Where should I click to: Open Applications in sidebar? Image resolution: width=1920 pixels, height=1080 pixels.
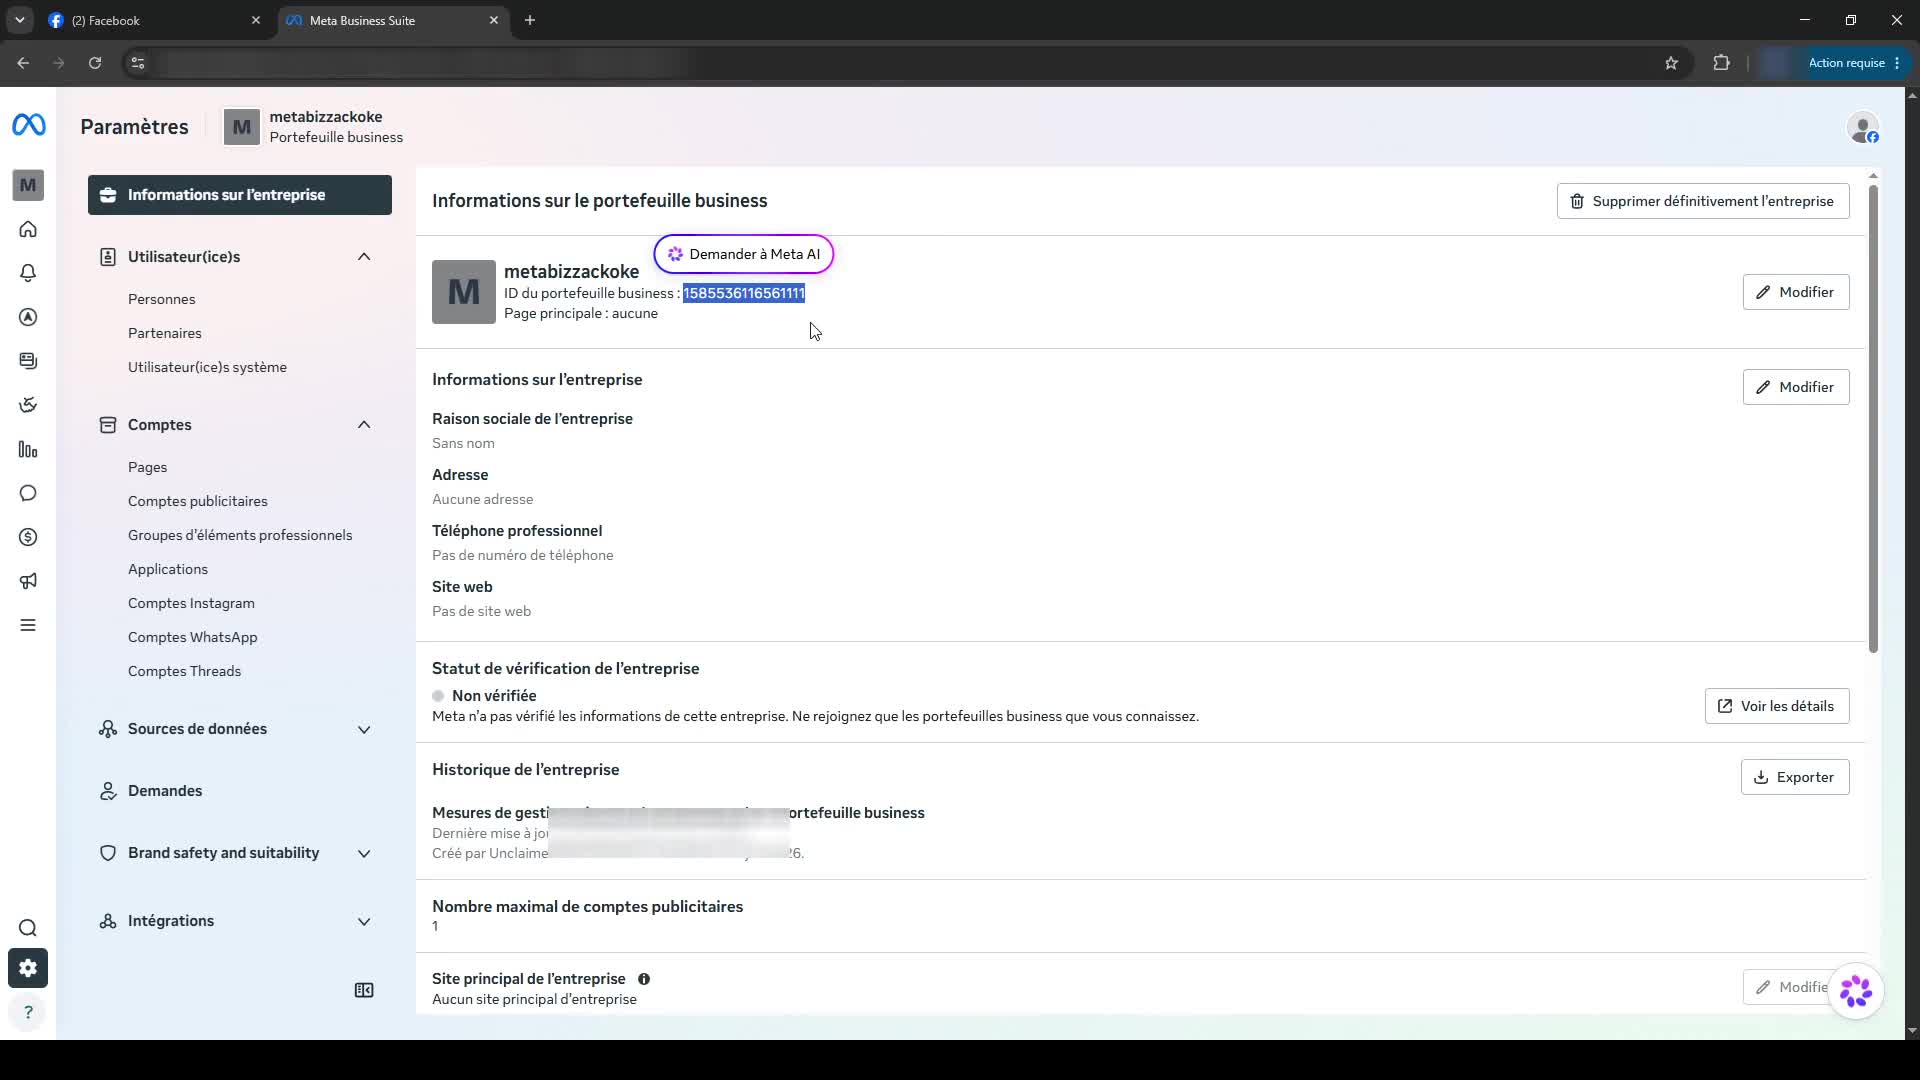tap(167, 569)
